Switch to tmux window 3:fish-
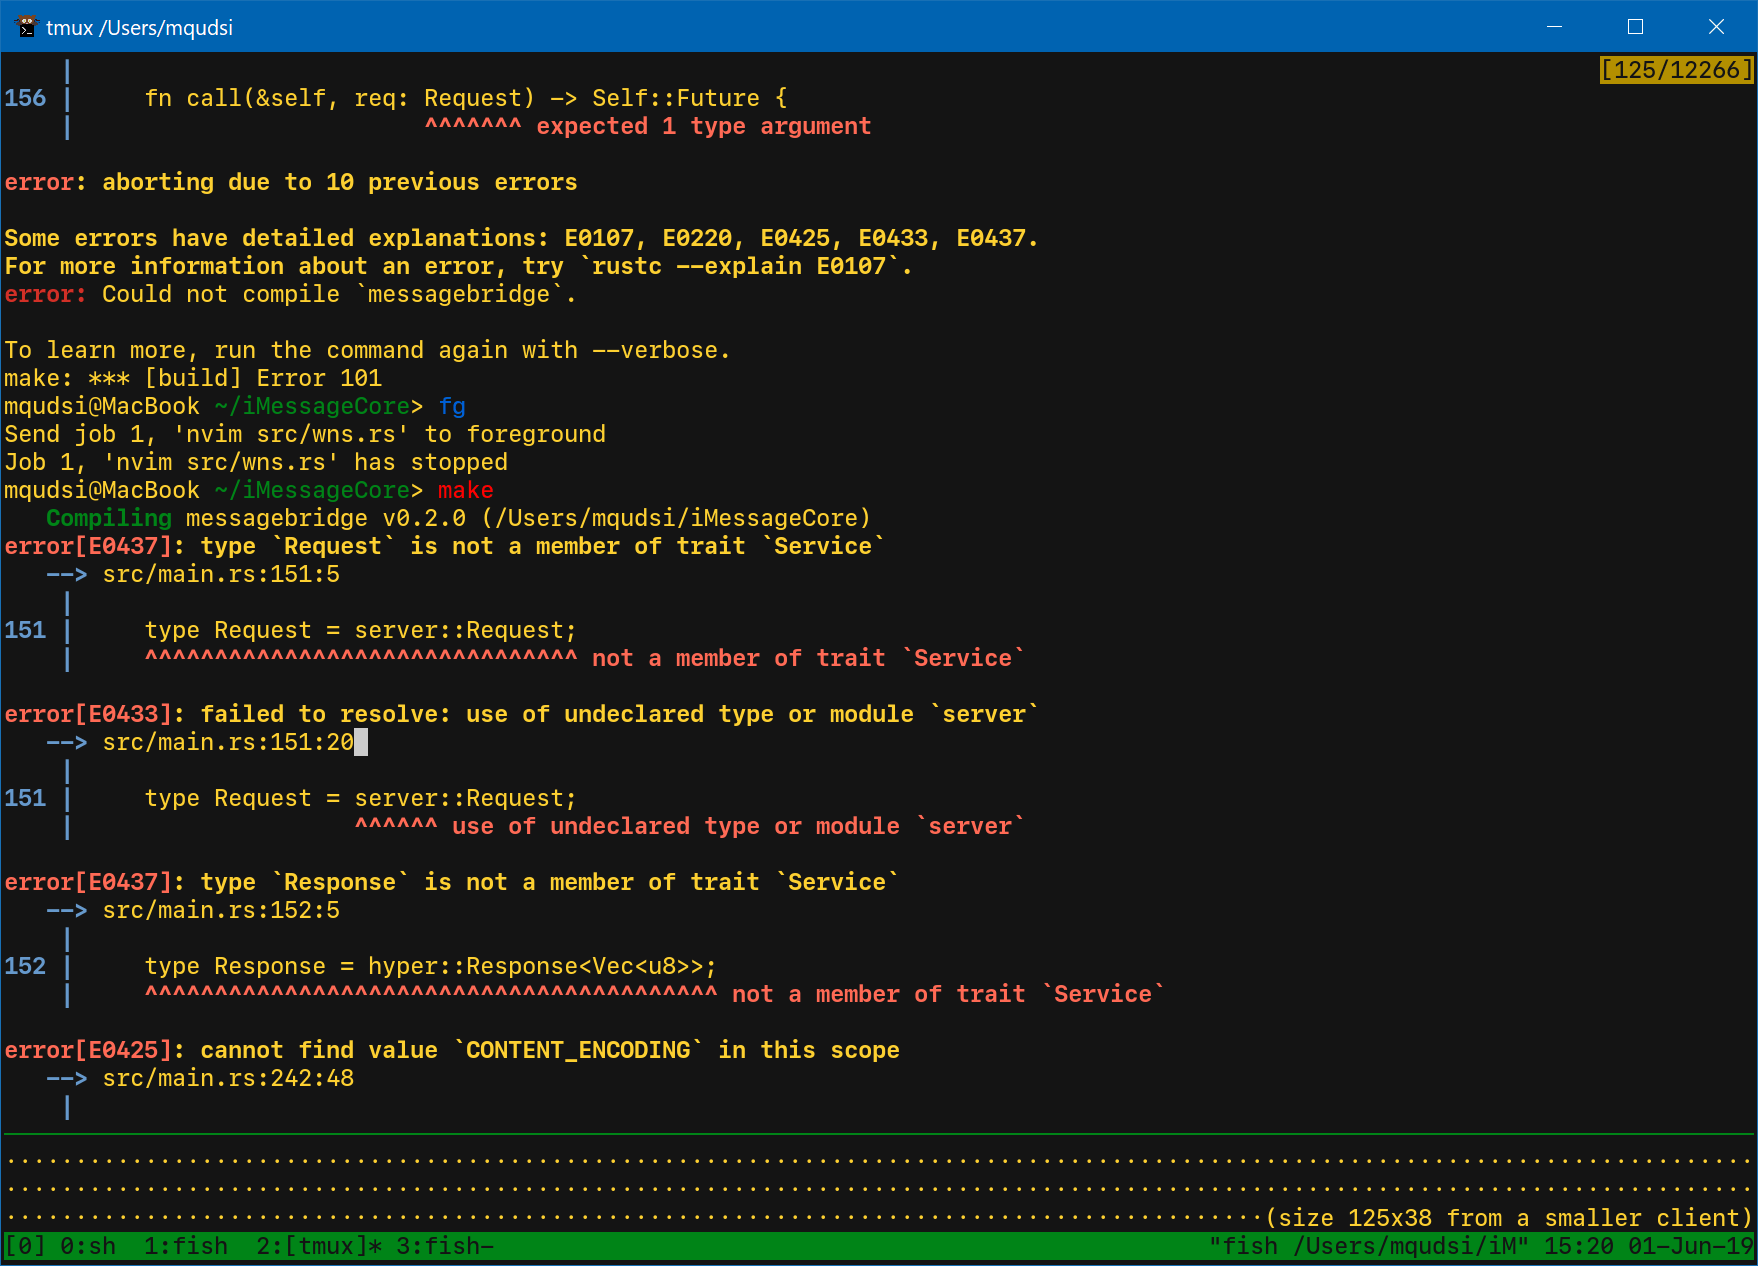The width and height of the screenshot is (1758, 1266). click(x=445, y=1246)
